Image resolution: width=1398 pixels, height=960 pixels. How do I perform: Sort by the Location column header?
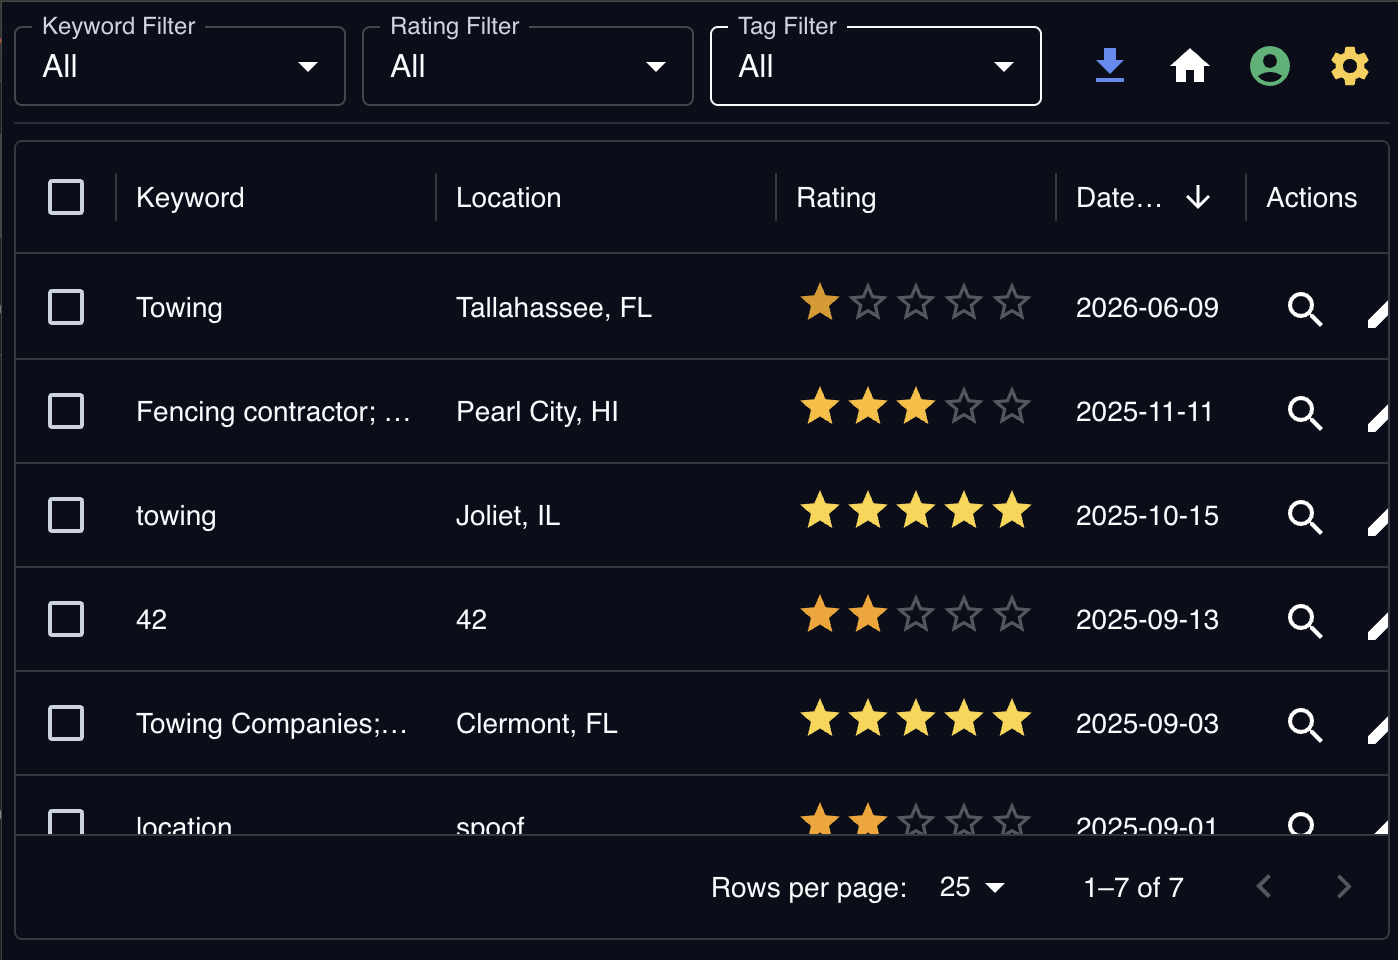508,198
